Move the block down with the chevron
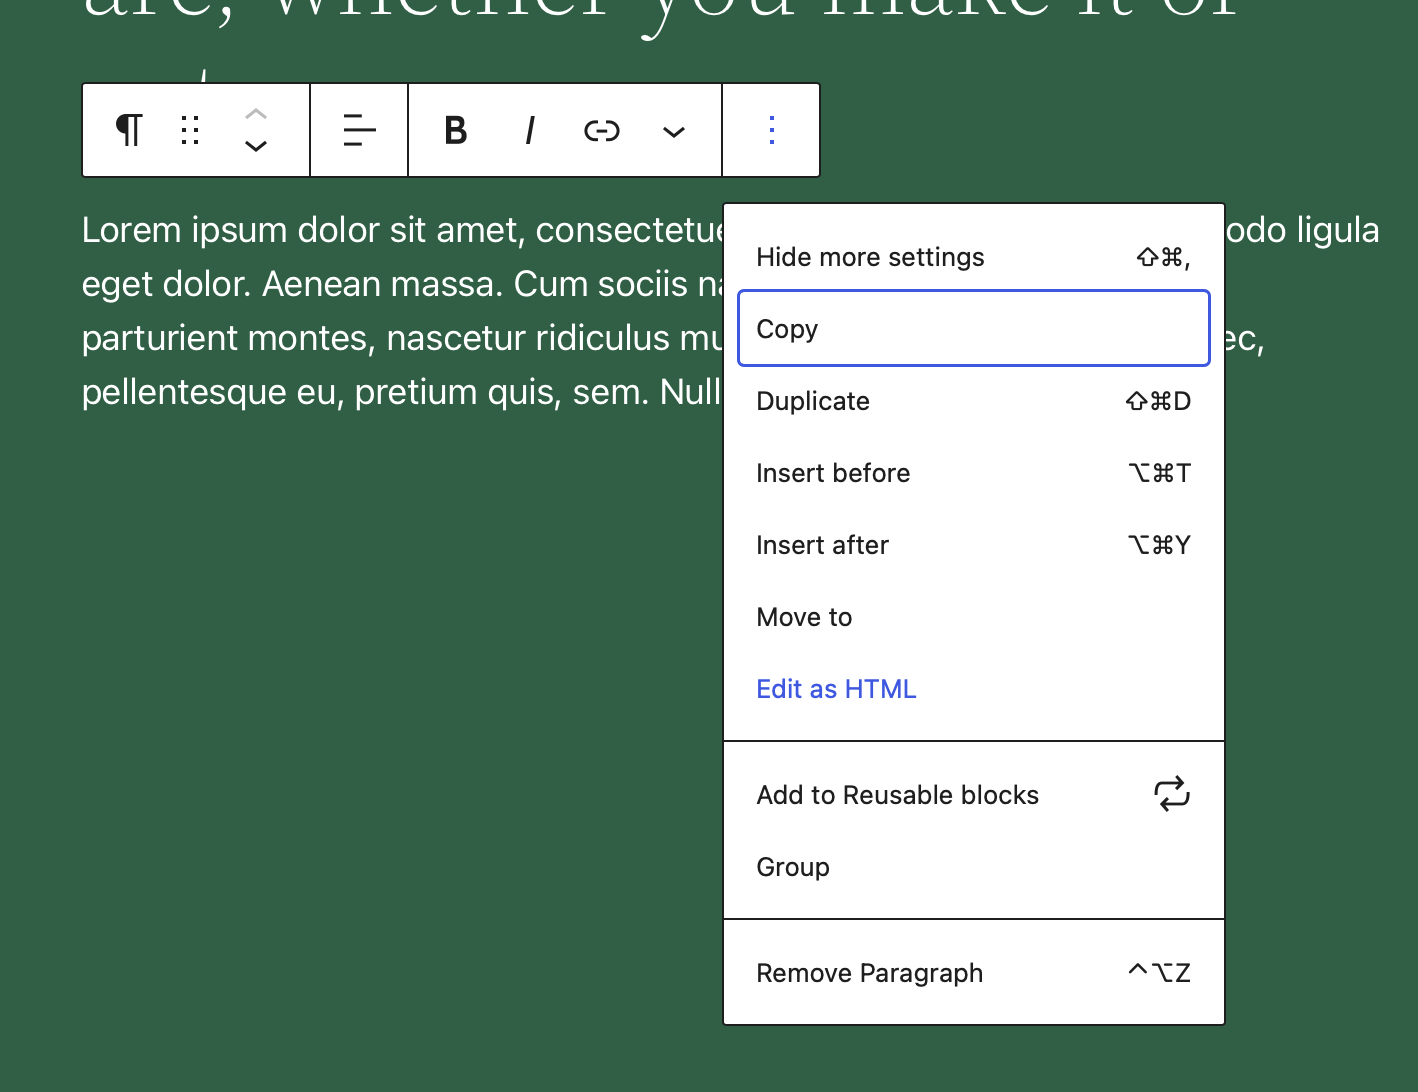1418x1092 pixels. click(x=256, y=147)
